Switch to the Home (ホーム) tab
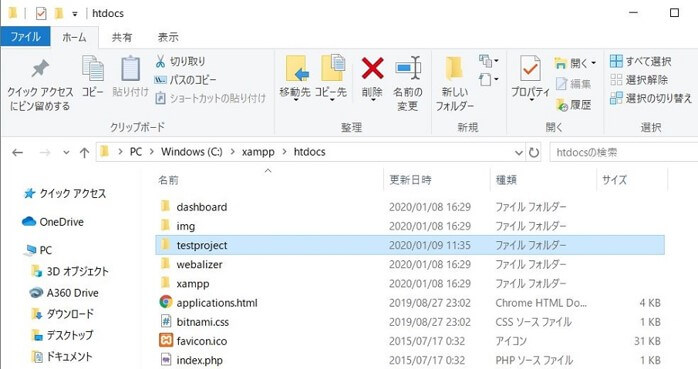 click(74, 37)
